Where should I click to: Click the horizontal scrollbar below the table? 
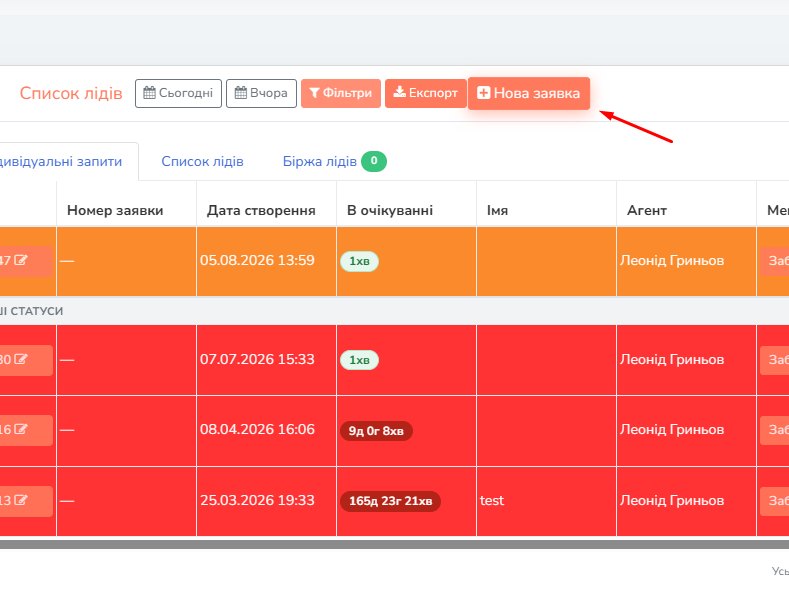394,545
